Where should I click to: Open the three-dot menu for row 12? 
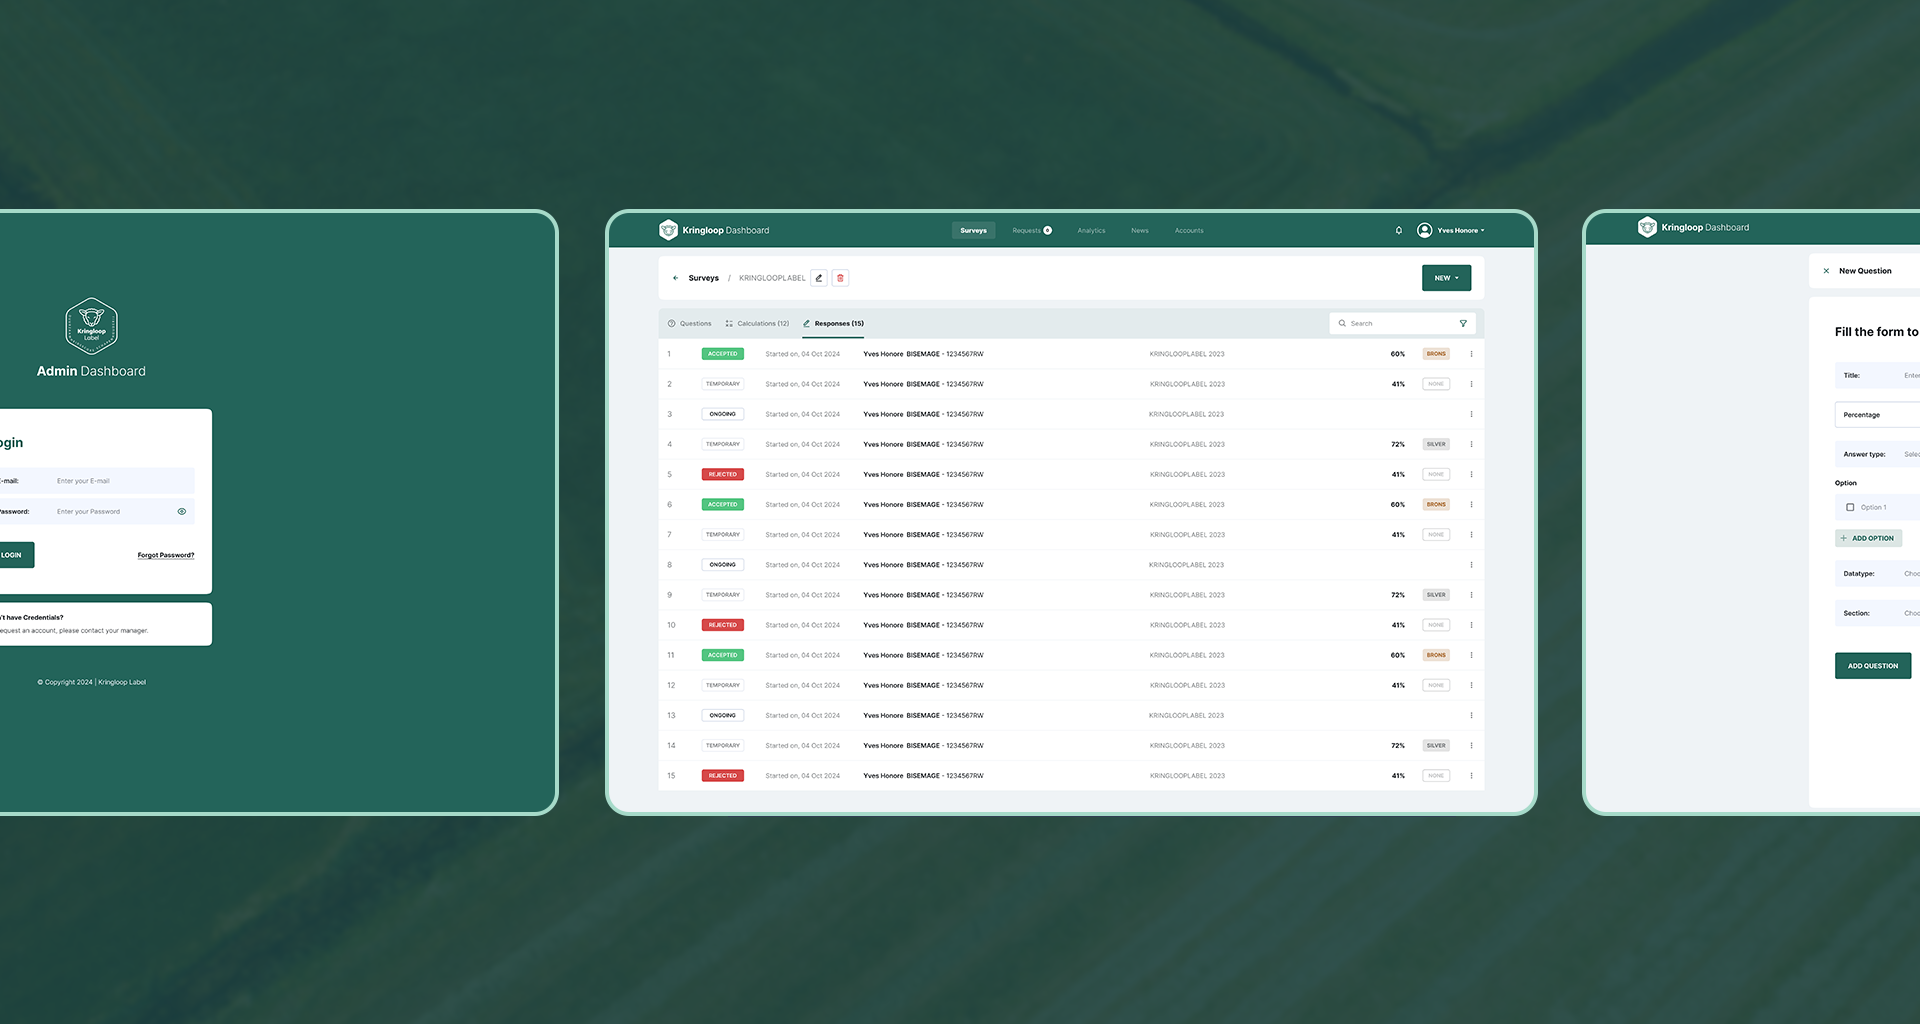pos(1471,685)
